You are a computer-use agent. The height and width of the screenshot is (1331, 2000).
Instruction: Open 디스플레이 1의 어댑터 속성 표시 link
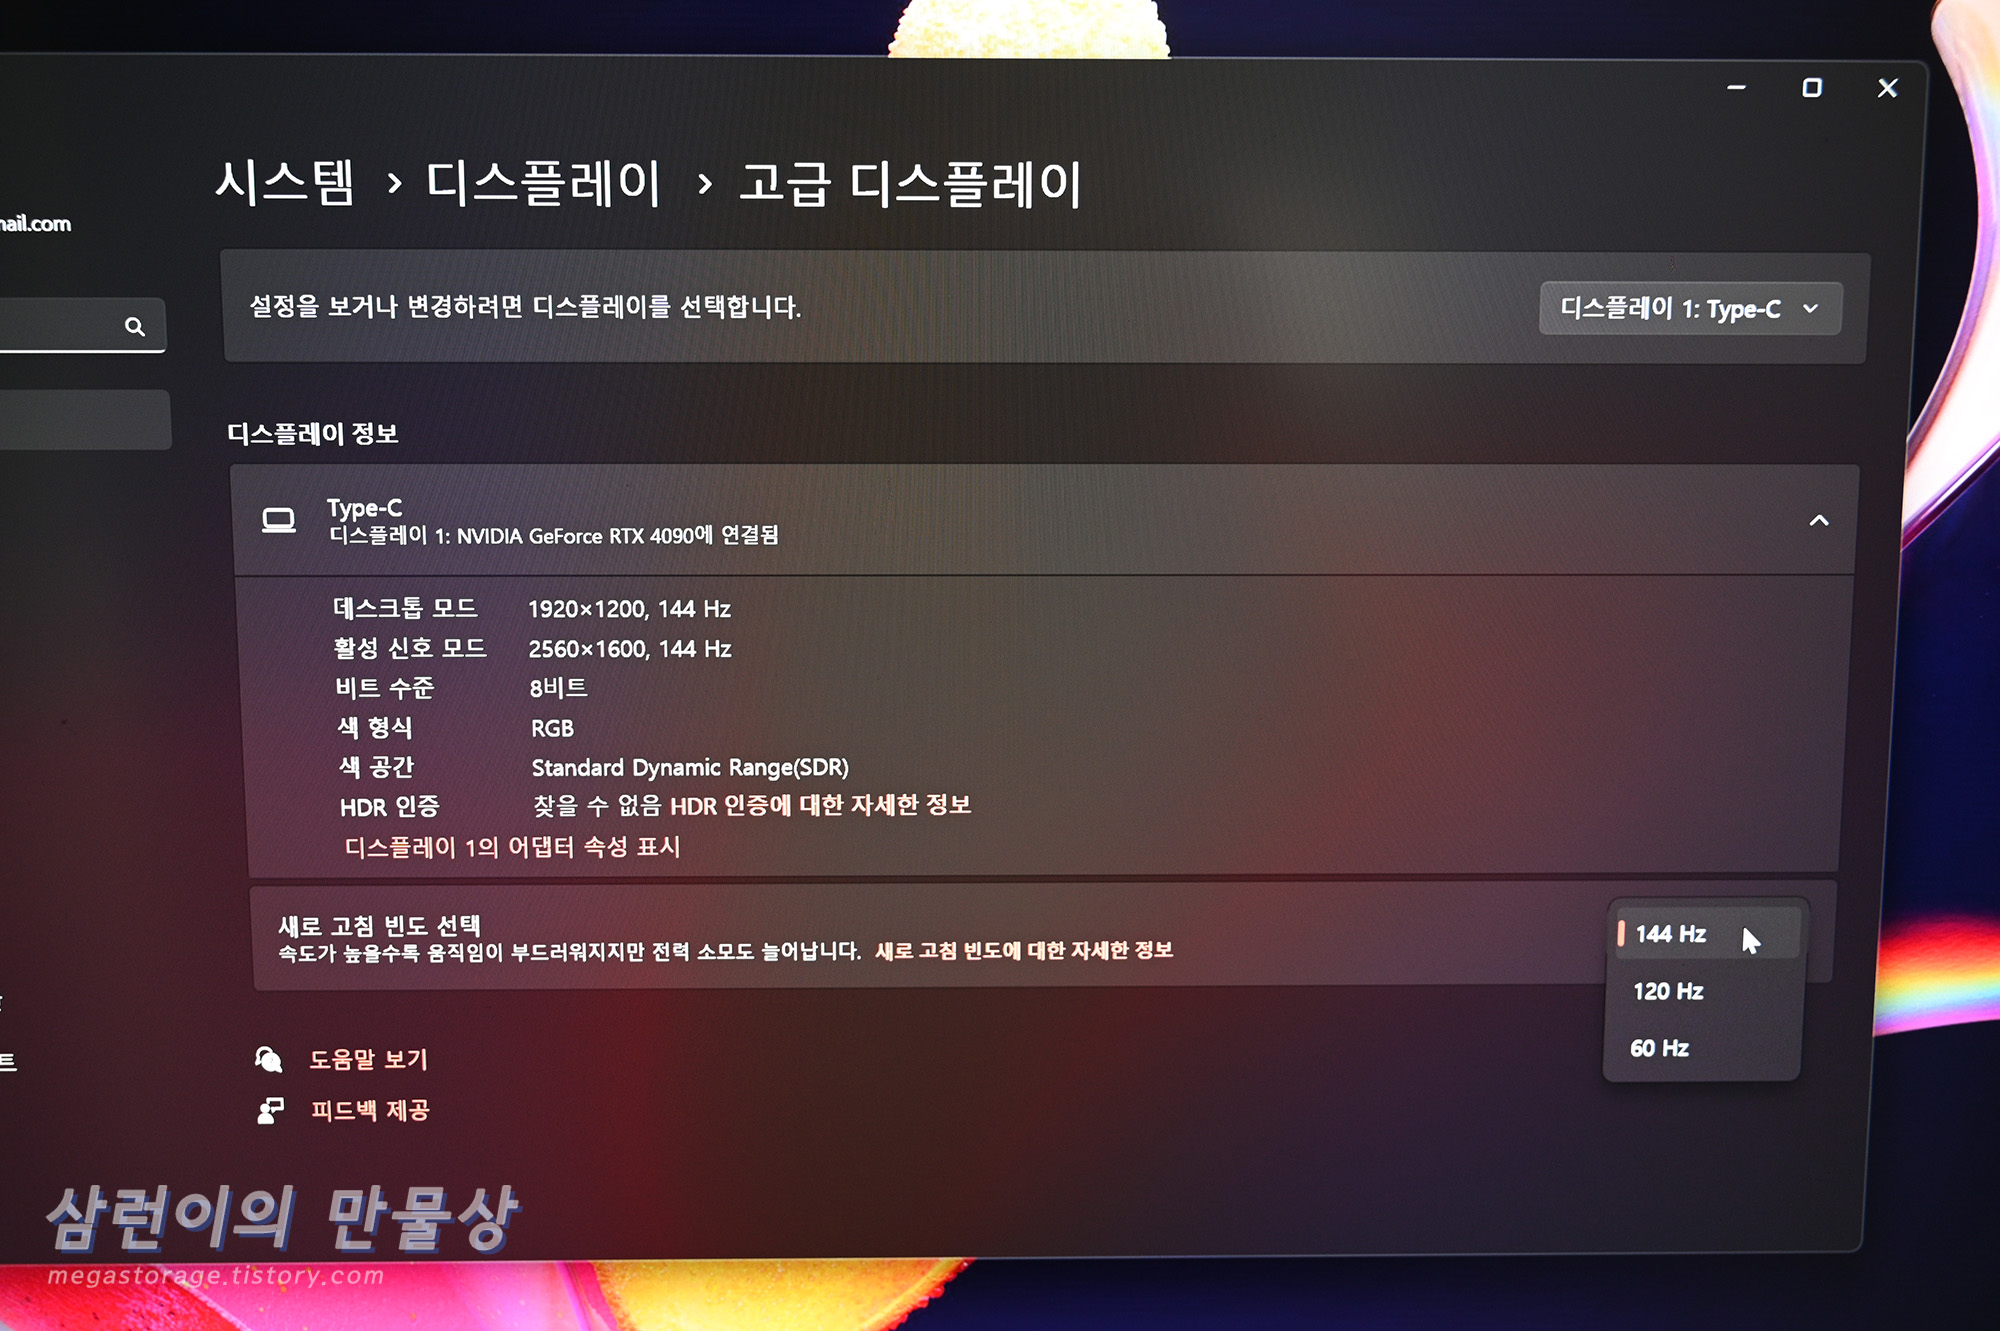coord(512,847)
